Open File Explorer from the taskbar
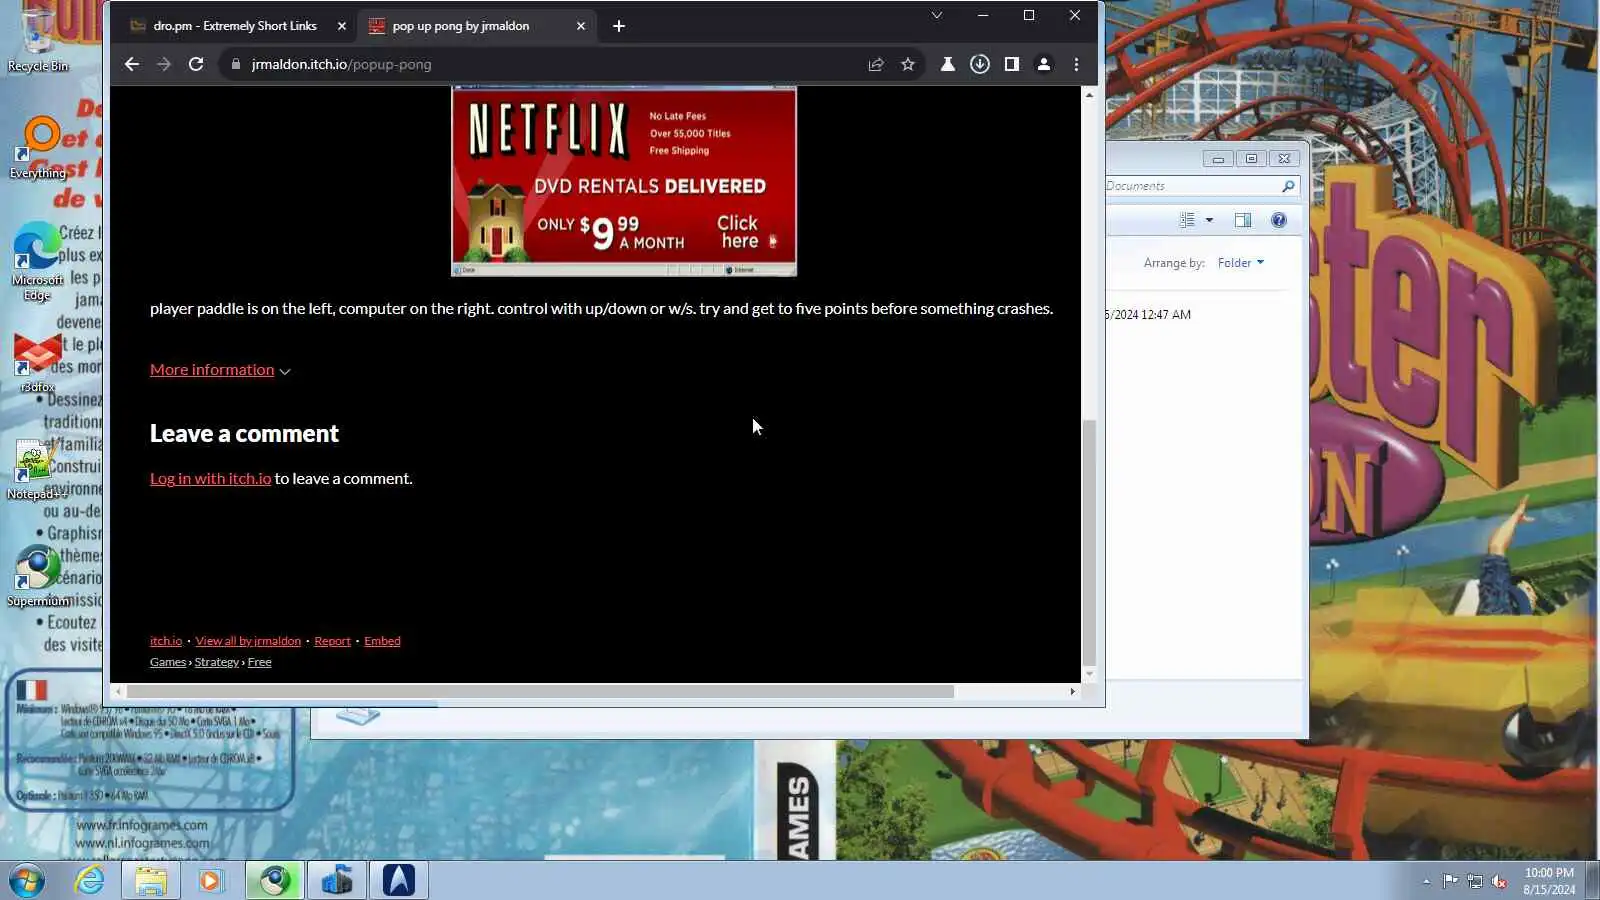Viewport: 1600px width, 900px height. coord(151,881)
